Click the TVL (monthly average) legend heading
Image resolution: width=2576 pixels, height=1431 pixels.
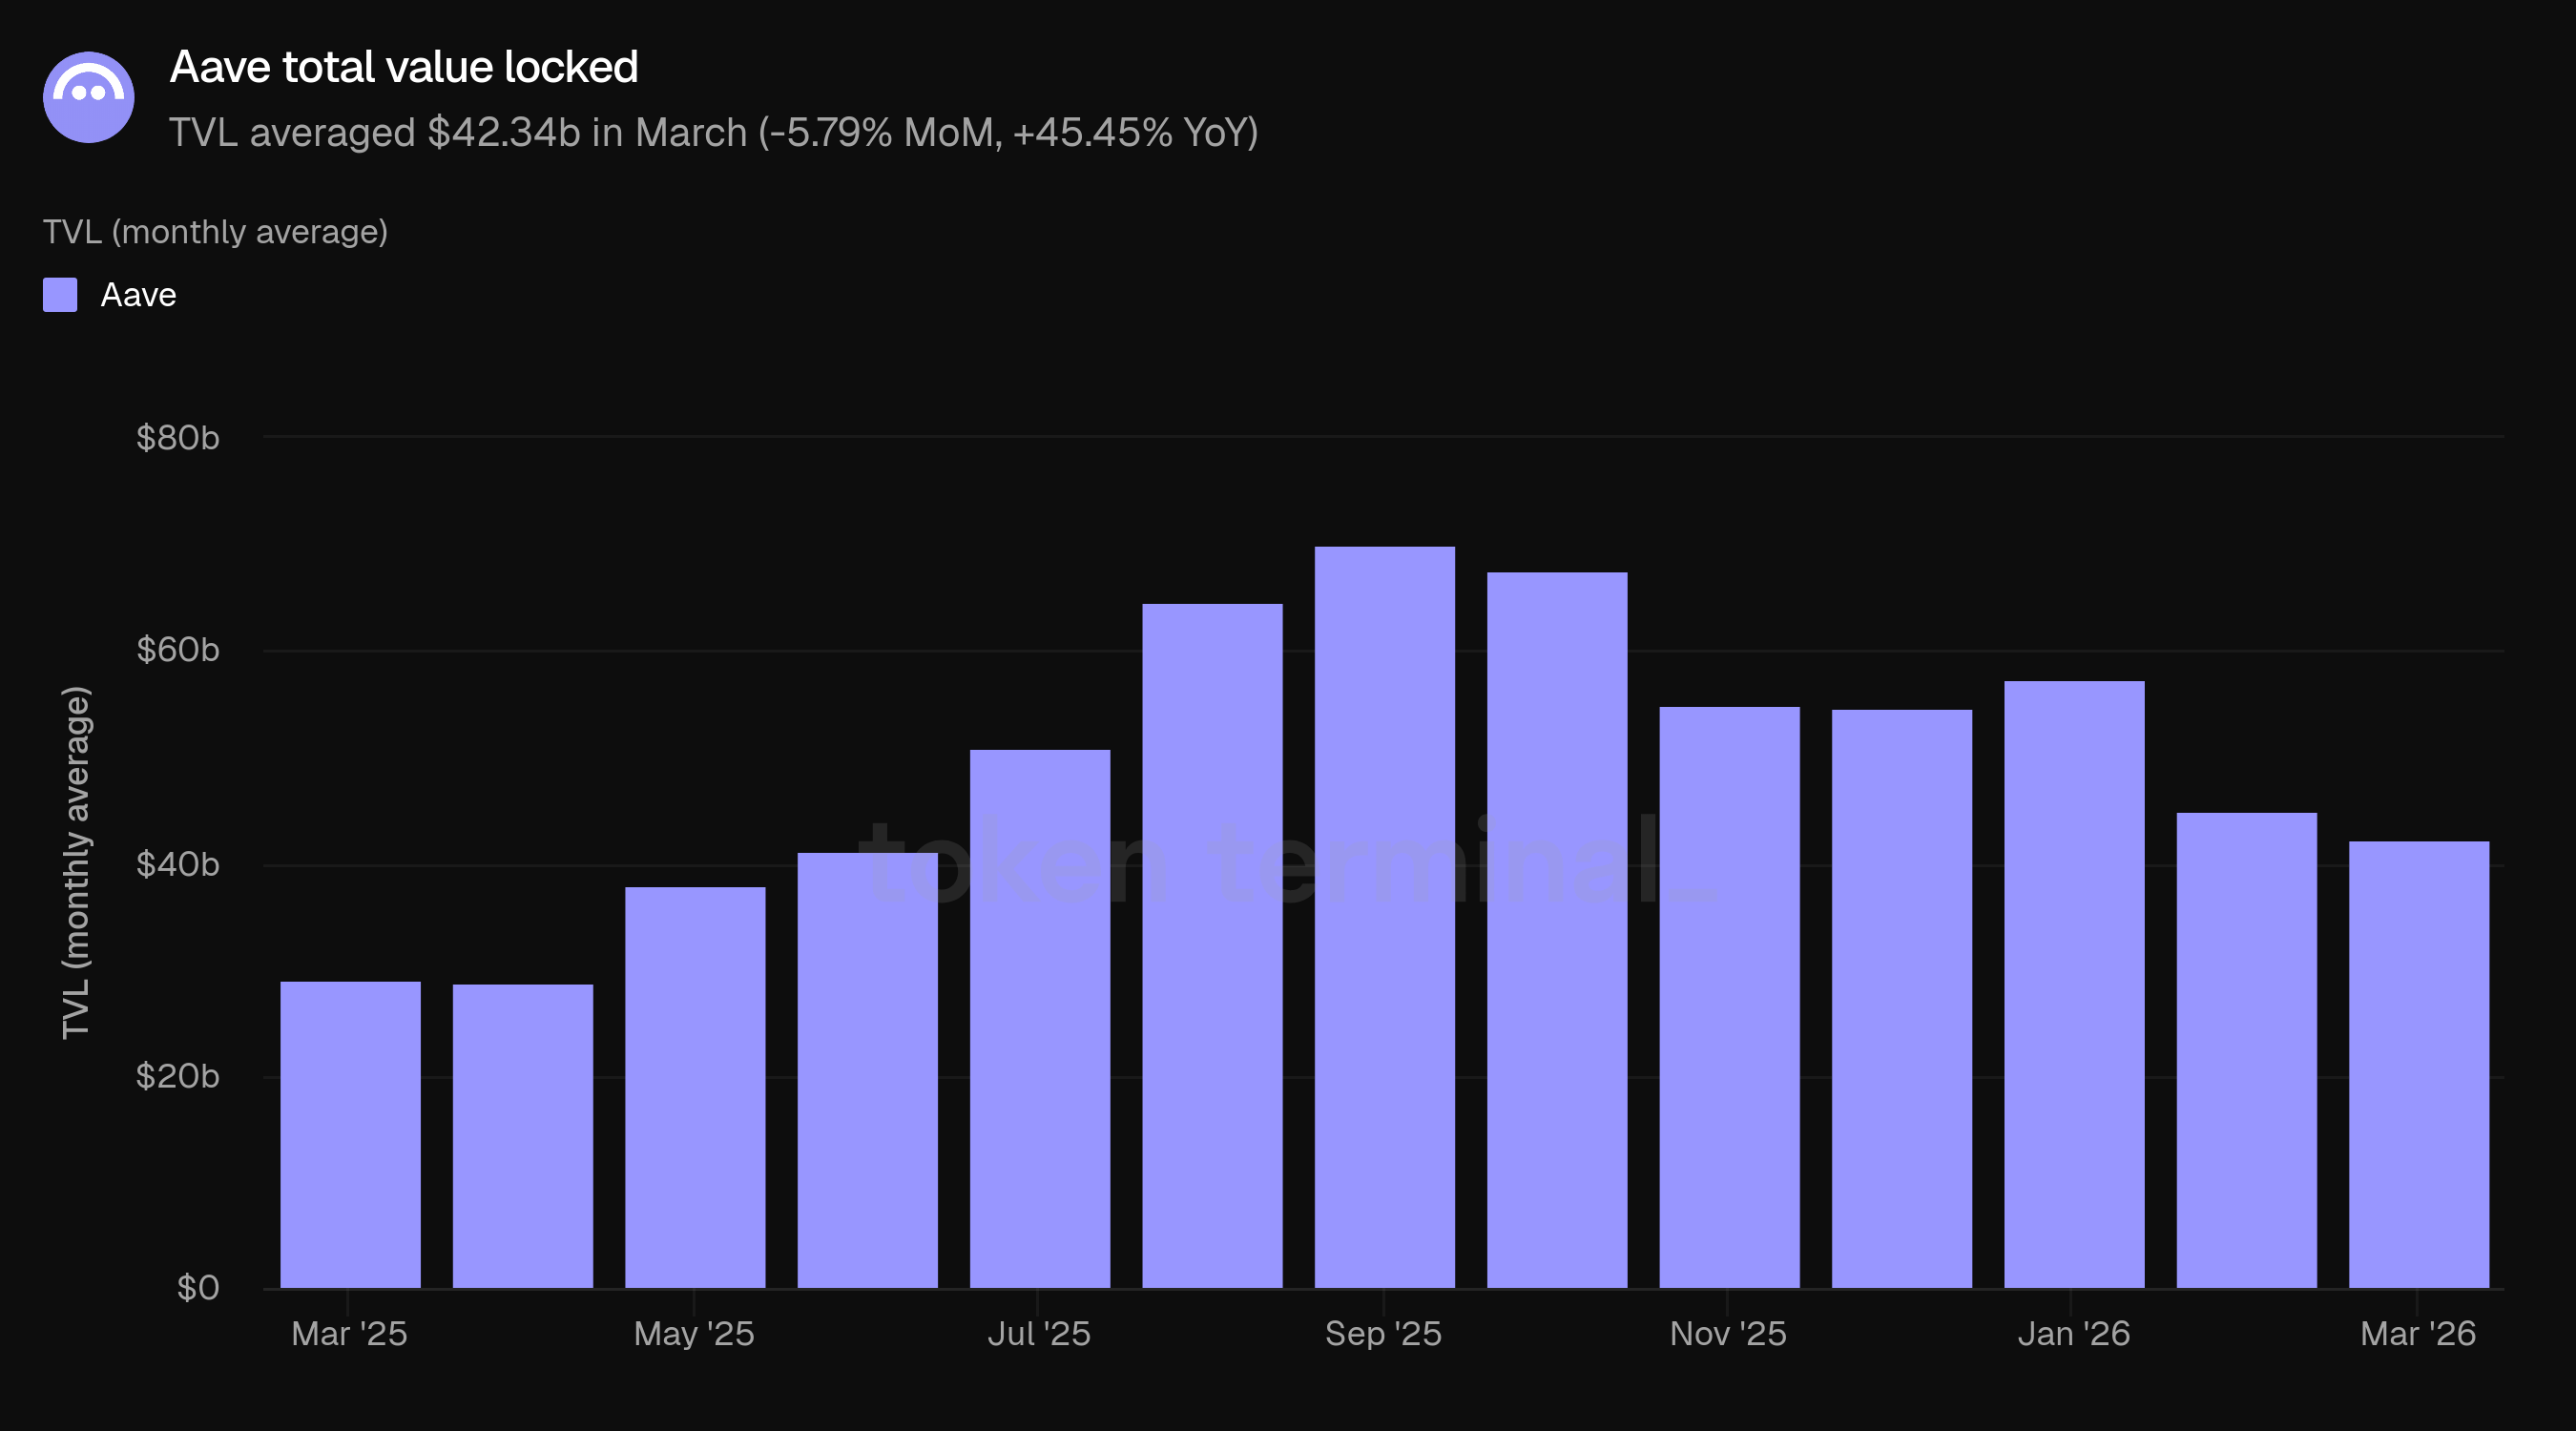215,232
